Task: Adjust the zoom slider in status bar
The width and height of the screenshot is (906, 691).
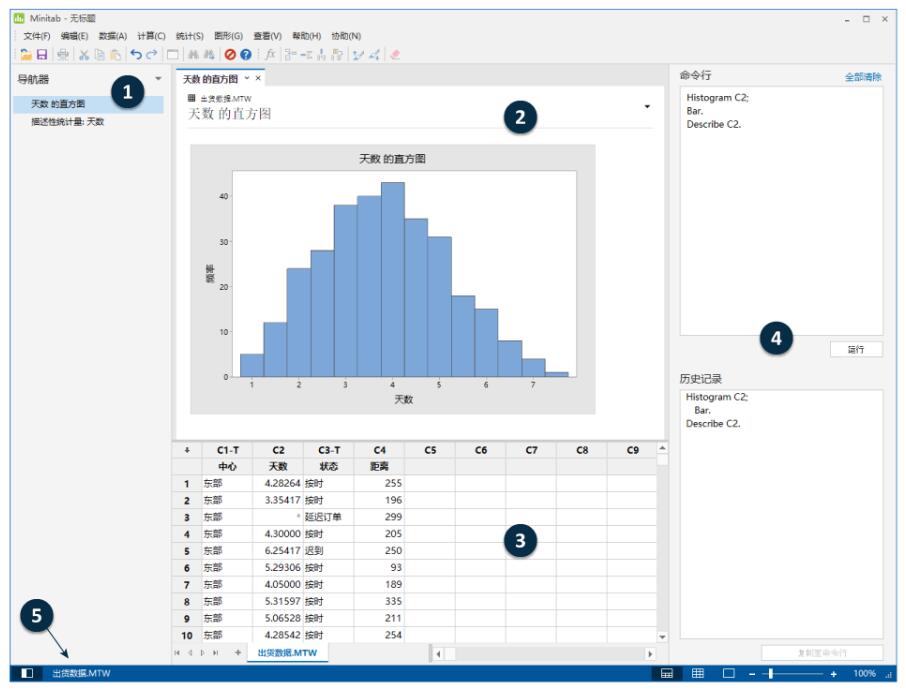Action: tap(771, 674)
